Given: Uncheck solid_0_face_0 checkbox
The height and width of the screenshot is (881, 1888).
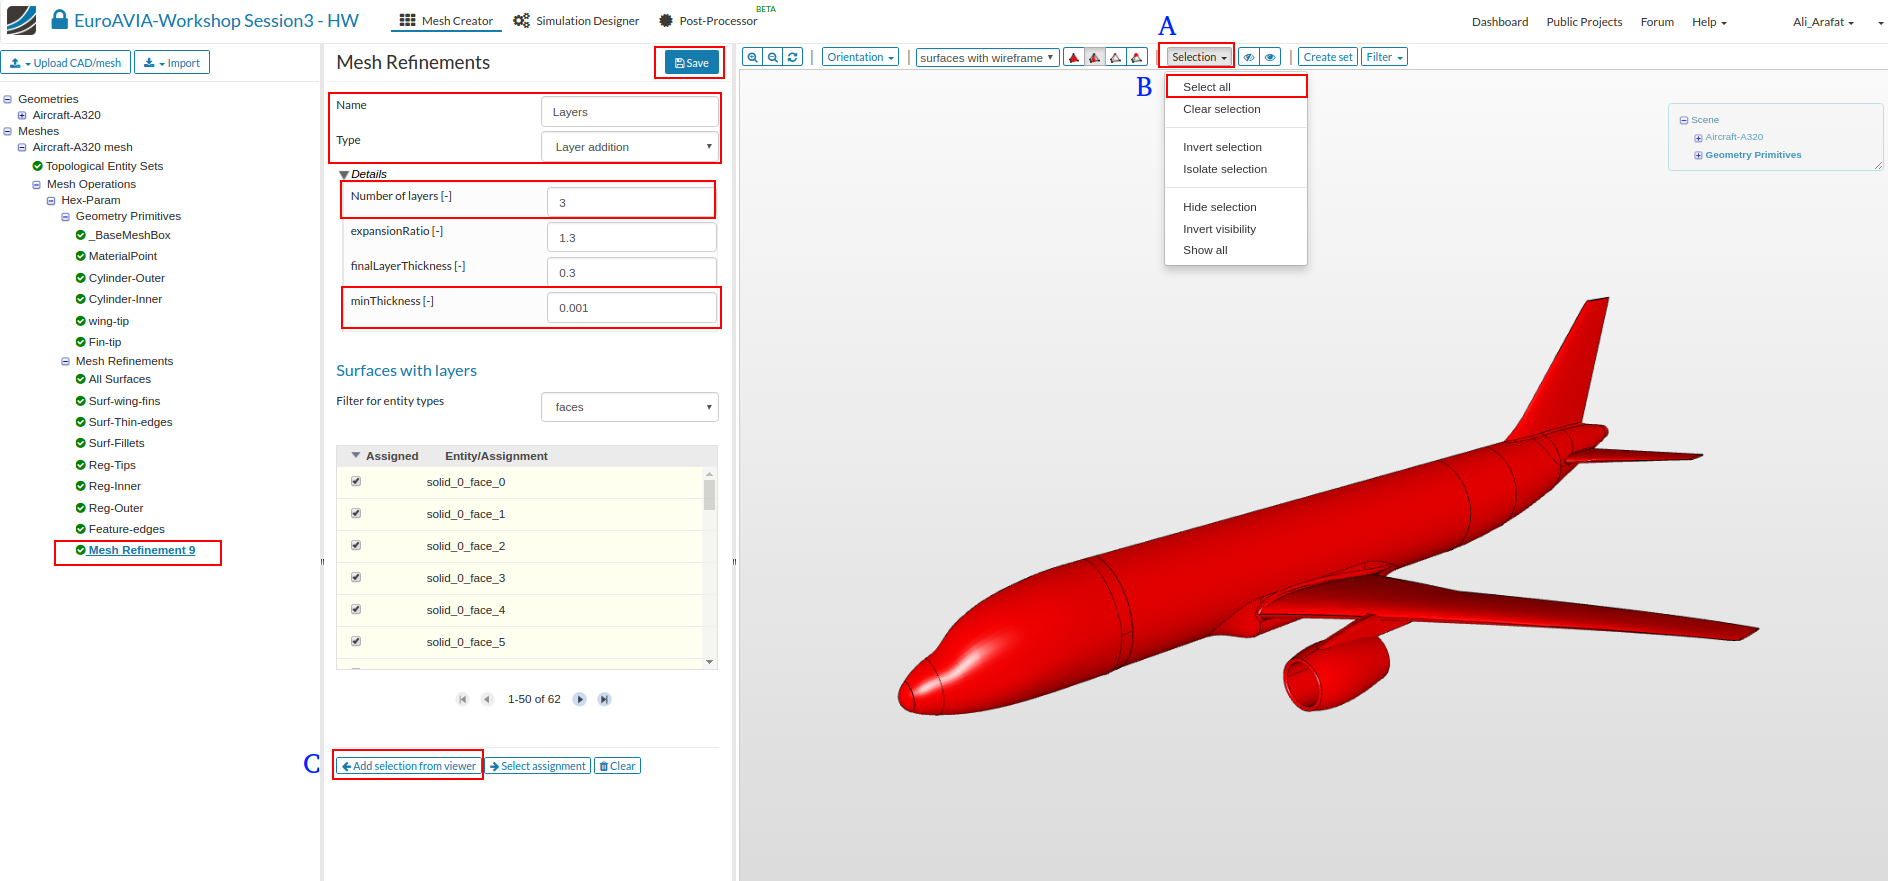Looking at the screenshot, I should (356, 481).
